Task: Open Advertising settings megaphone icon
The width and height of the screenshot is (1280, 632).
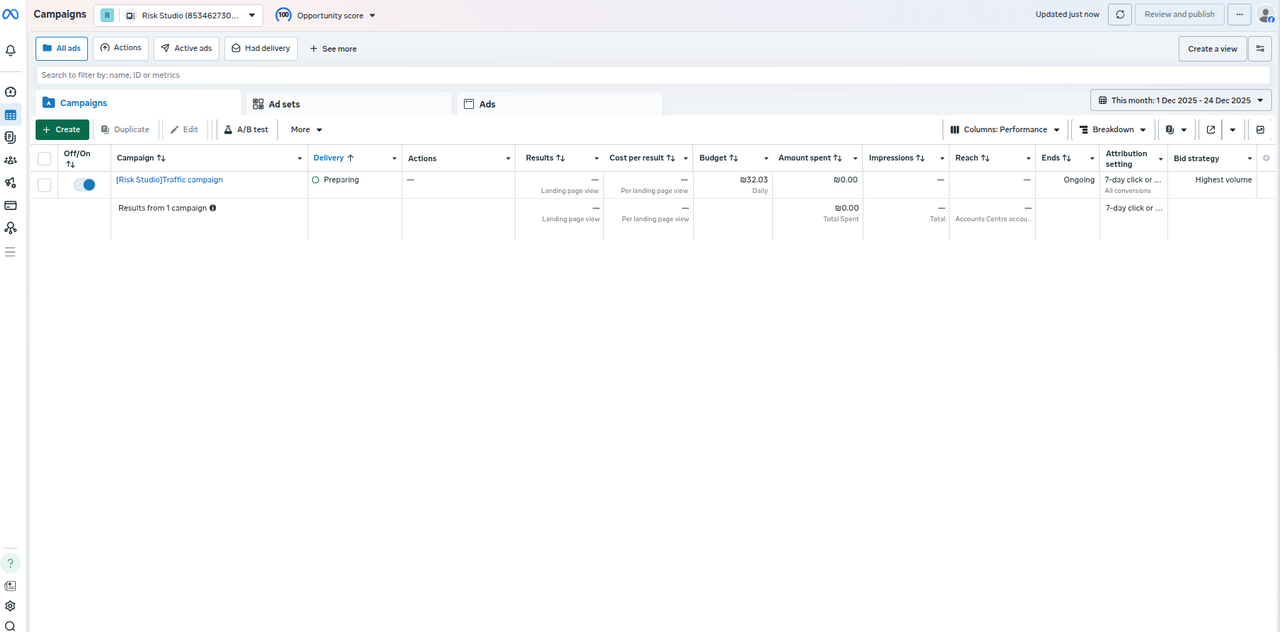Action: click(11, 183)
